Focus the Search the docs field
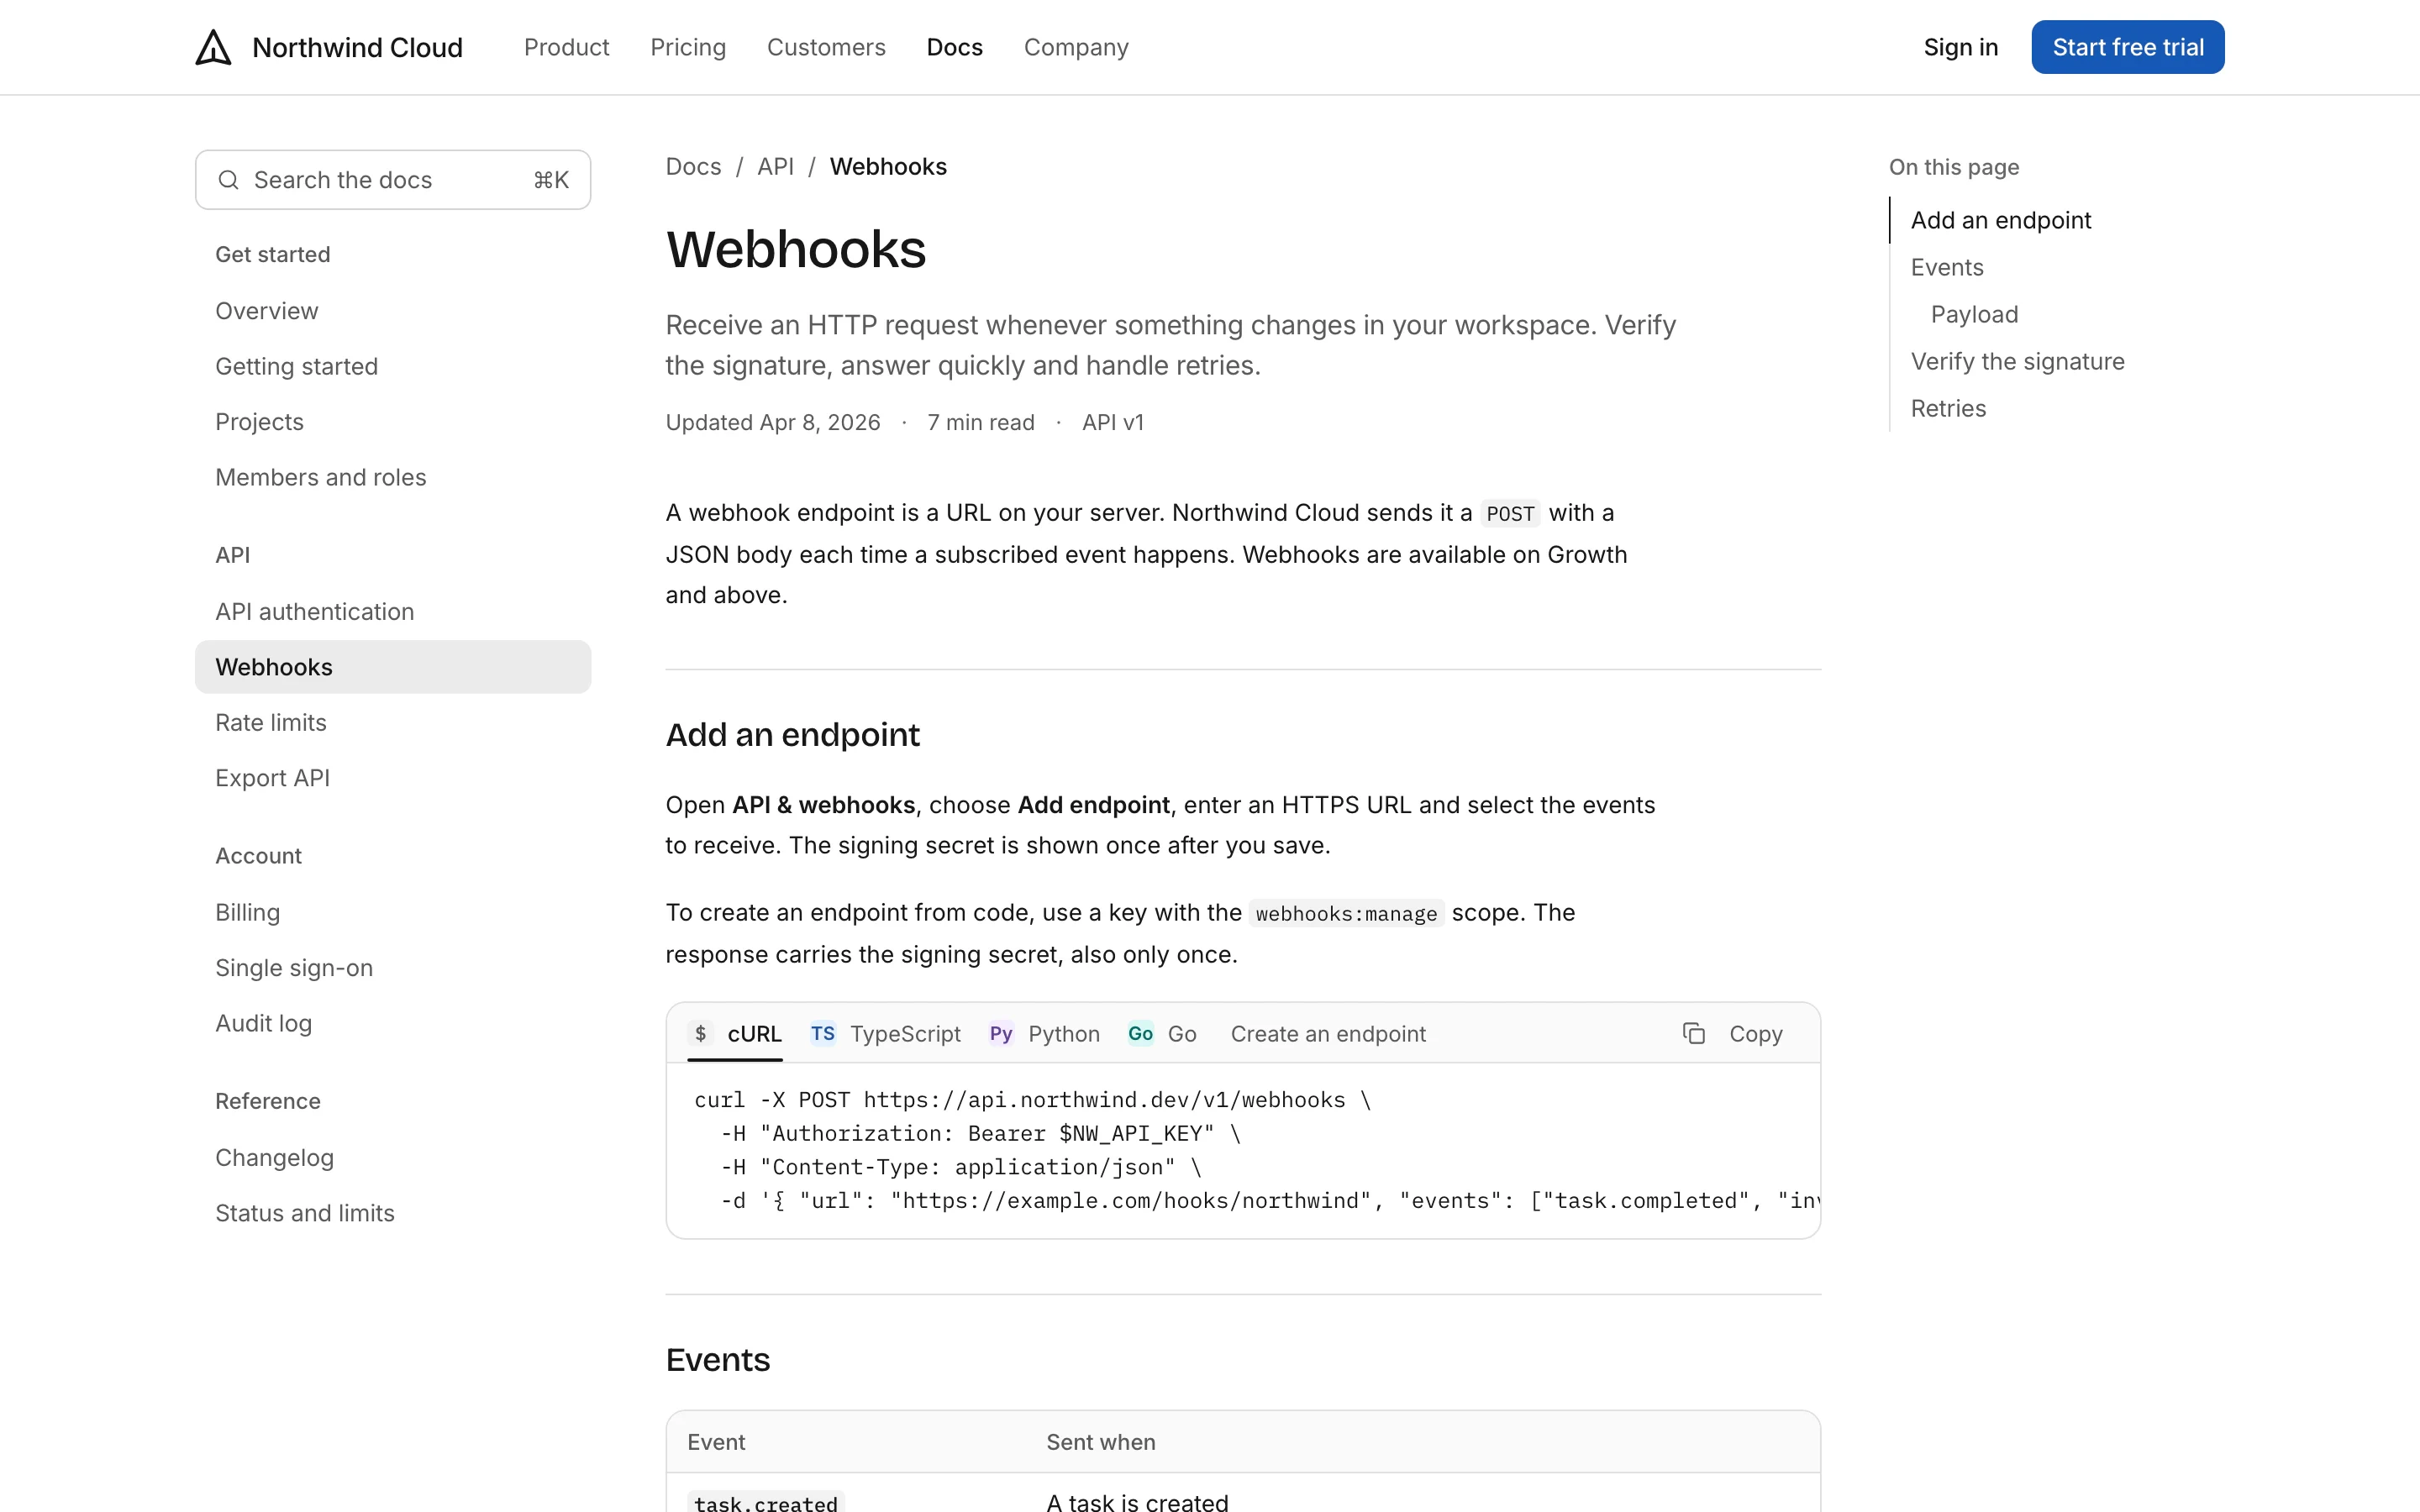Screen dimensions: 2420x1512 [x=393, y=180]
